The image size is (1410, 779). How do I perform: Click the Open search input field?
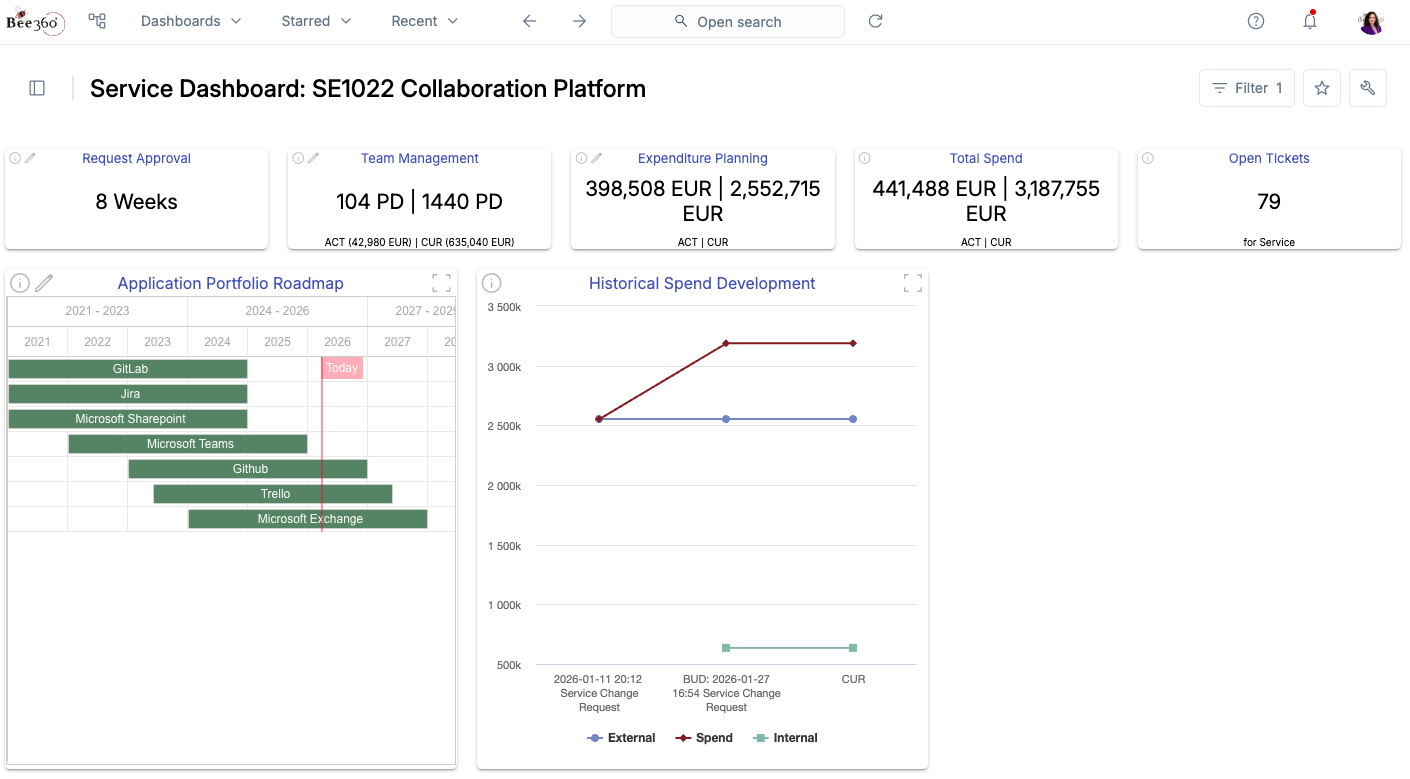tap(727, 21)
